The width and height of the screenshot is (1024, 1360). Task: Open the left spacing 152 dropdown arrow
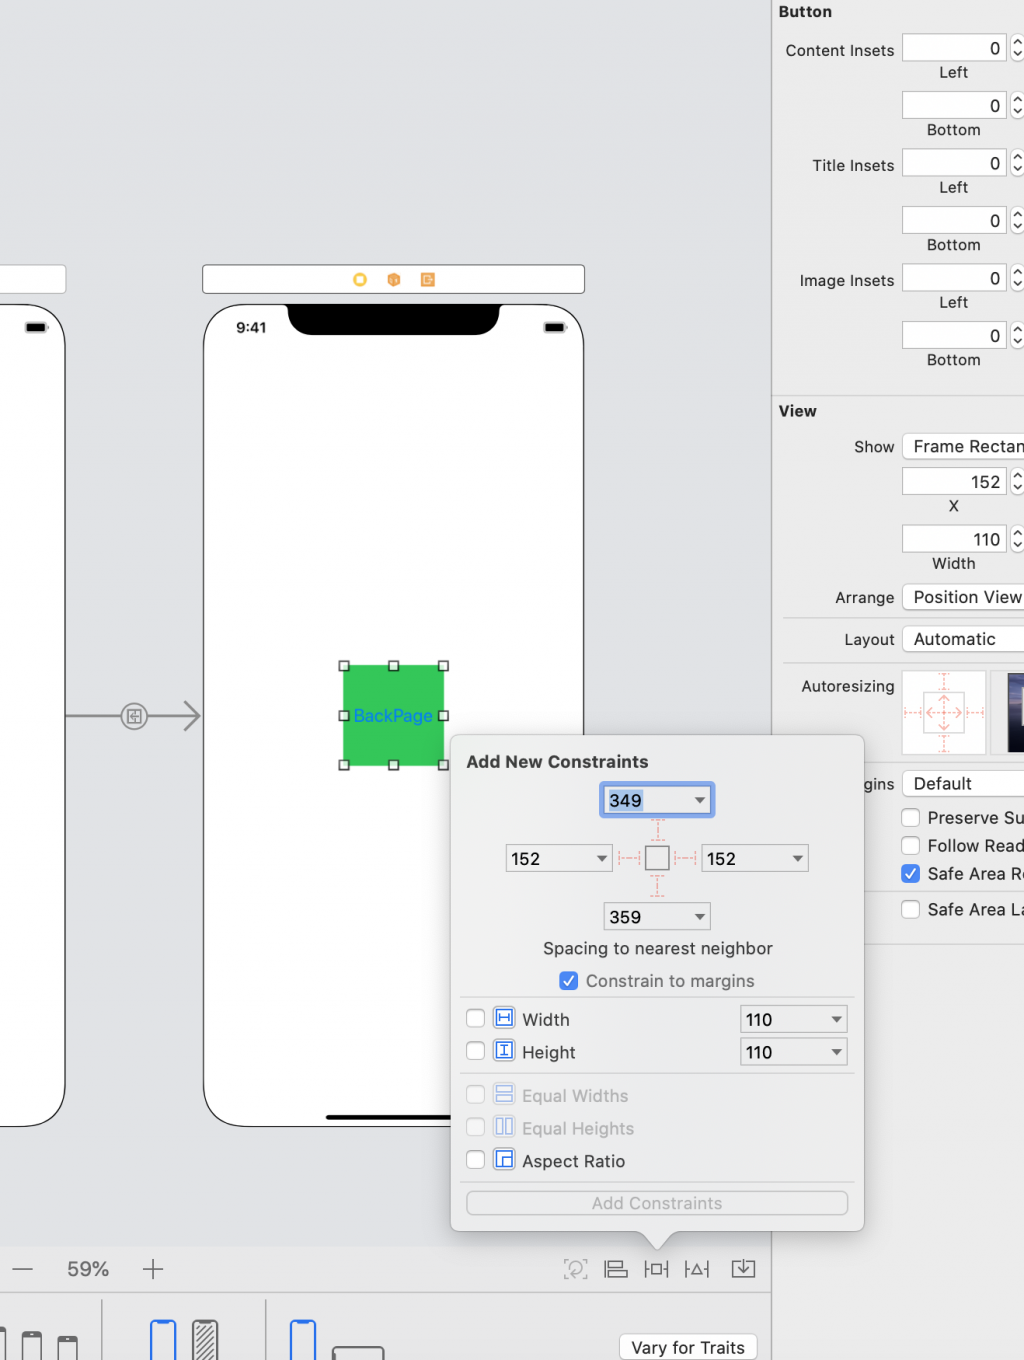(601, 858)
